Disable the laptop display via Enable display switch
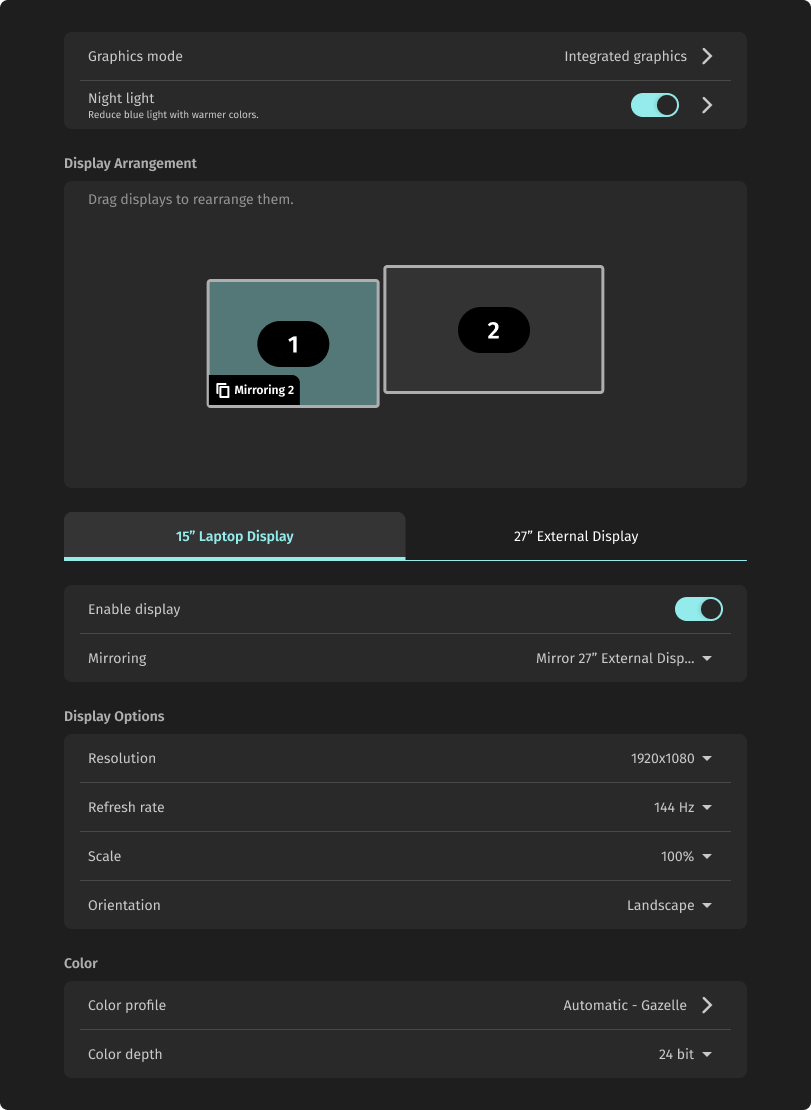 click(x=698, y=609)
